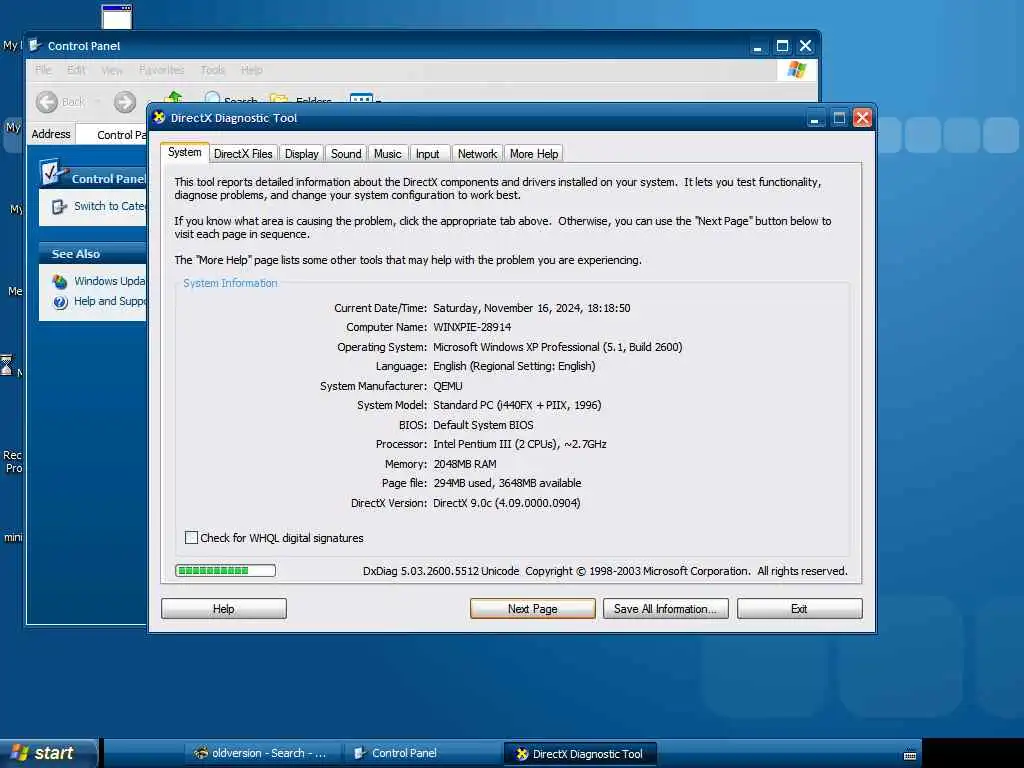Viewport: 1024px width, 768px height.
Task: Click the Exit button
Action: point(799,609)
